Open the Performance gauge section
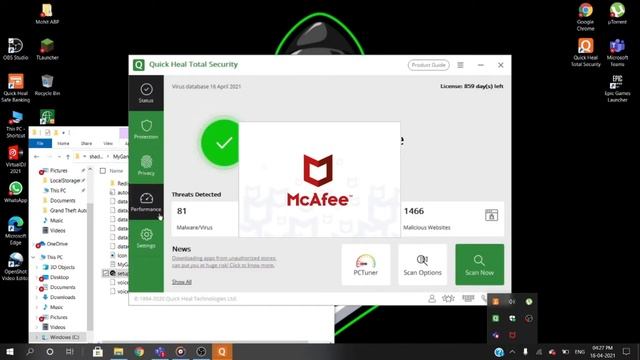The height and width of the screenshot is (360, 640). point(146,202)
